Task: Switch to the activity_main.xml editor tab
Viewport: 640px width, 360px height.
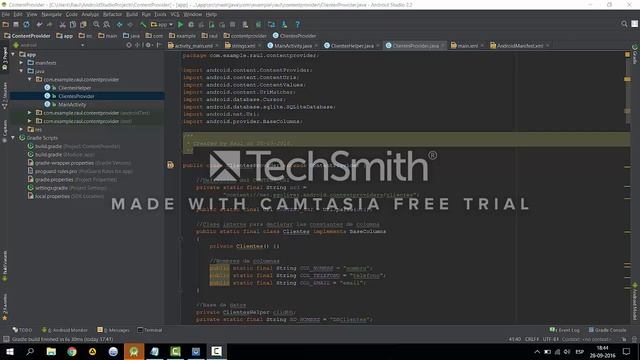Action: tap(193, 46)
